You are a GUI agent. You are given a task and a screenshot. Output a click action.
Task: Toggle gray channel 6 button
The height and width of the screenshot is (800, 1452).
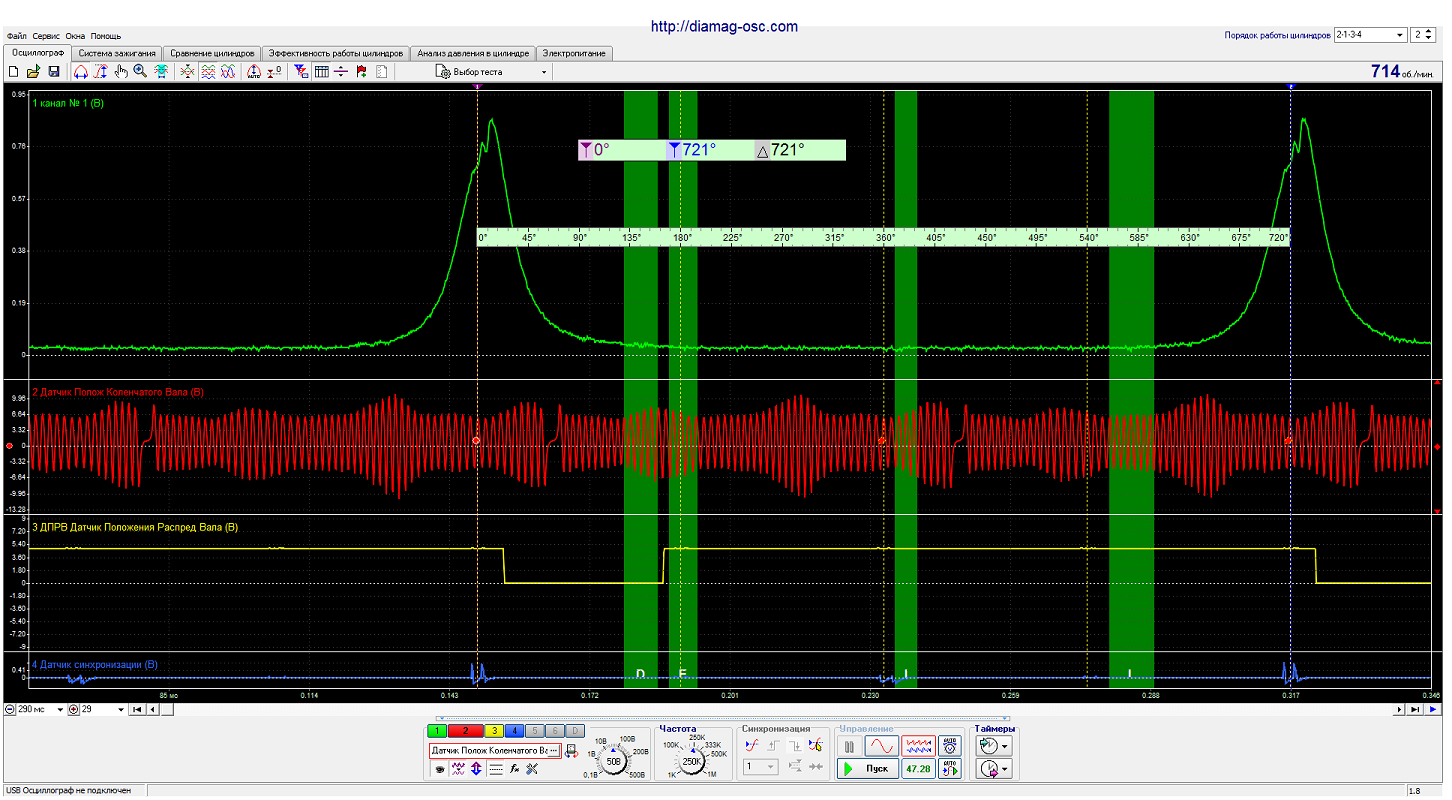point(555,730)
